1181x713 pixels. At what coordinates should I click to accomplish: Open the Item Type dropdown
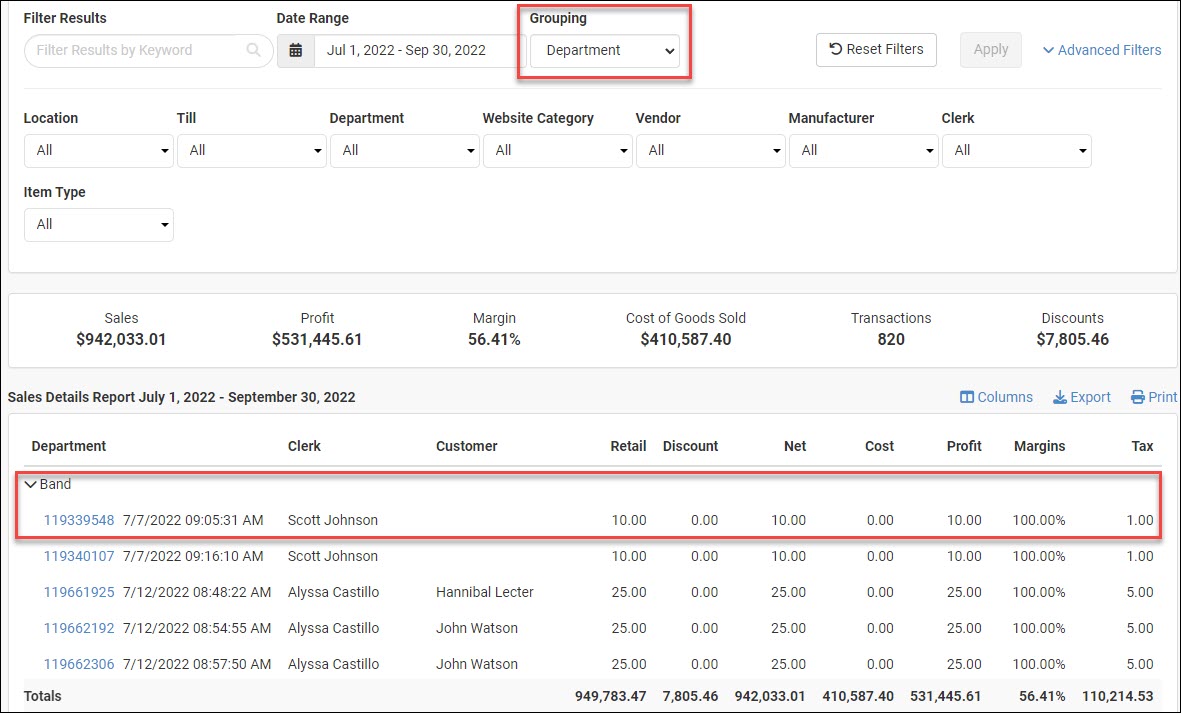(x=99, y=224)
